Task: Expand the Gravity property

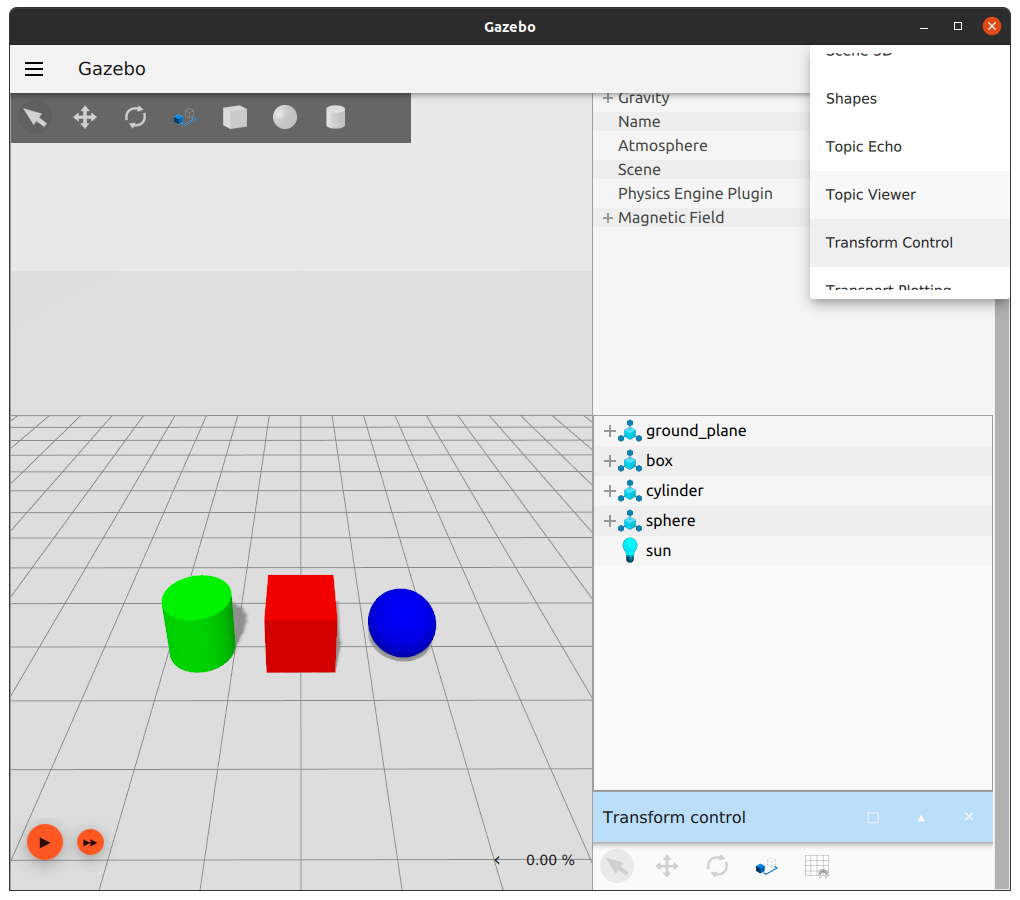Action: [x=608, y=98]
